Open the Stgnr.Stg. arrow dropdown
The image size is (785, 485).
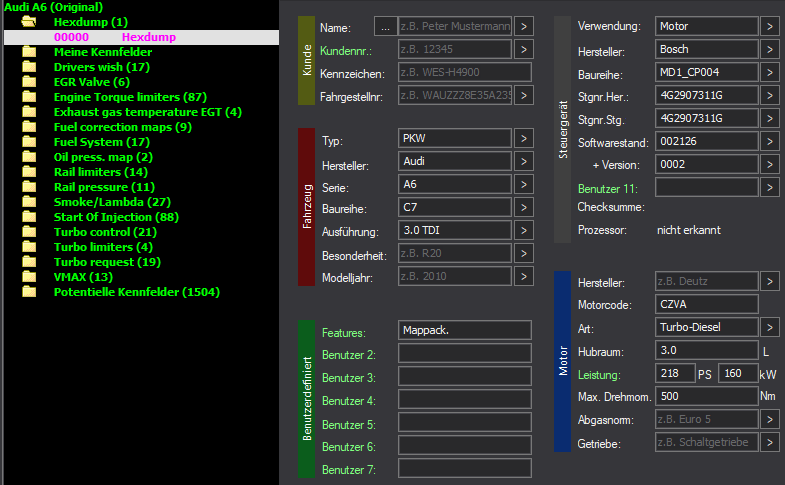(770, 118)
